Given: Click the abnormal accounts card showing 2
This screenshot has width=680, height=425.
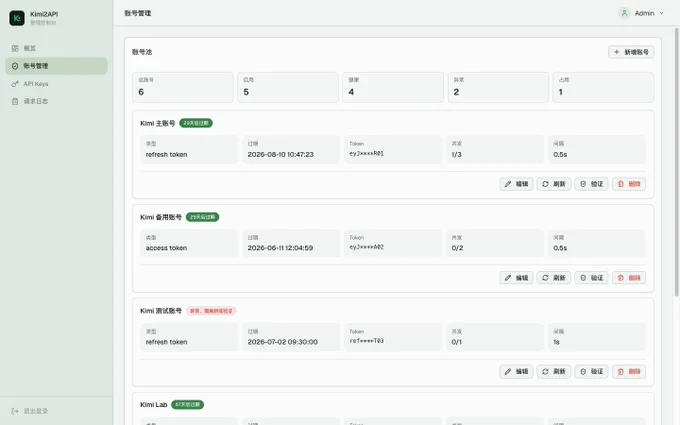Looking at the screenshot, I should [x=498, y=87].
